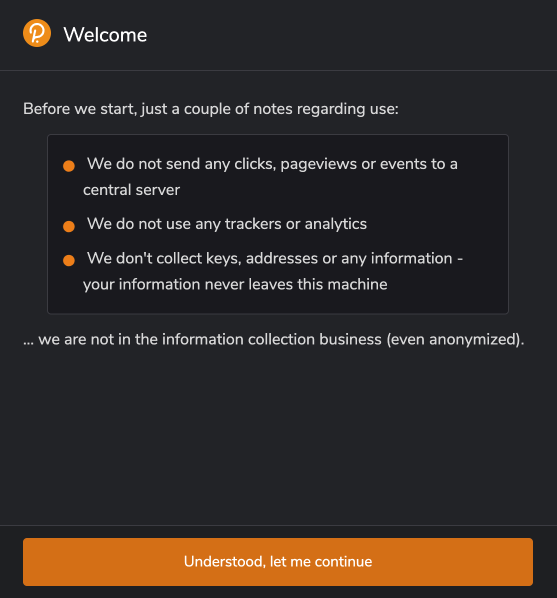Click the orange bullet beside trackers or analytics
This screenshot has height=598, width=557.
click(x=69, y=226)
